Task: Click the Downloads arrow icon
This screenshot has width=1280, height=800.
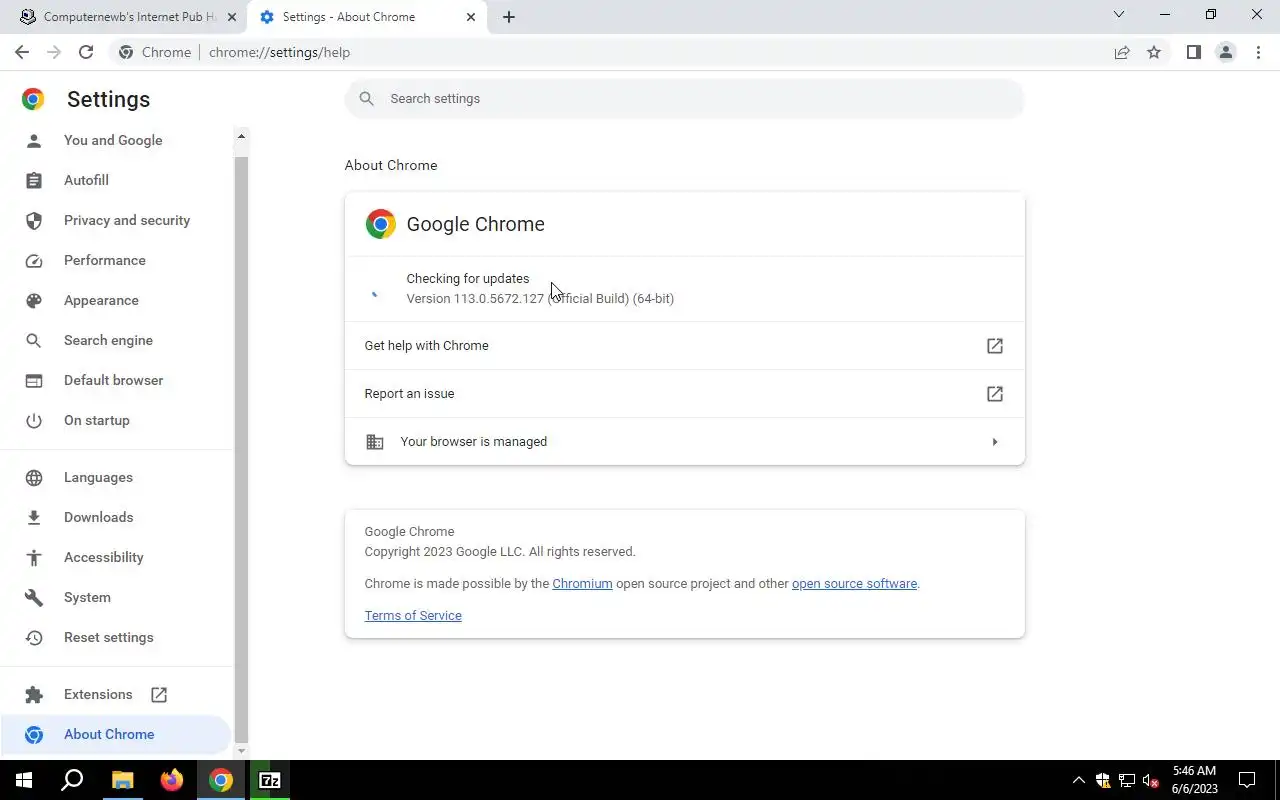Action: tap(34, 517)
